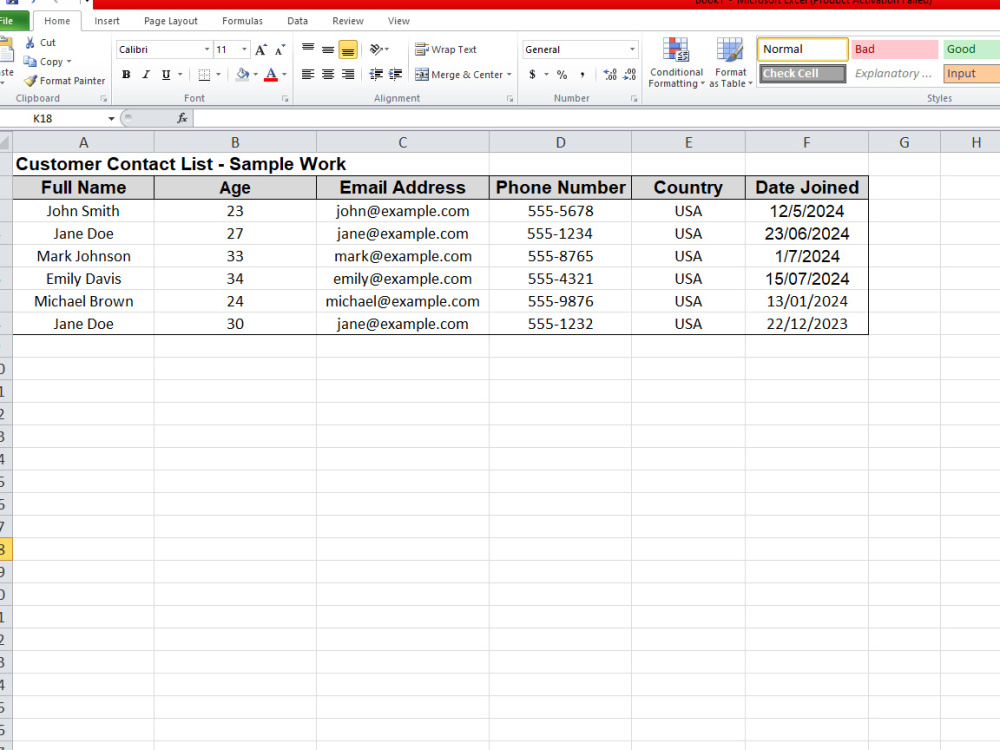Decrease indent of cell content
The width and height of the screenshot is (1000, 750).
[376, 75]
